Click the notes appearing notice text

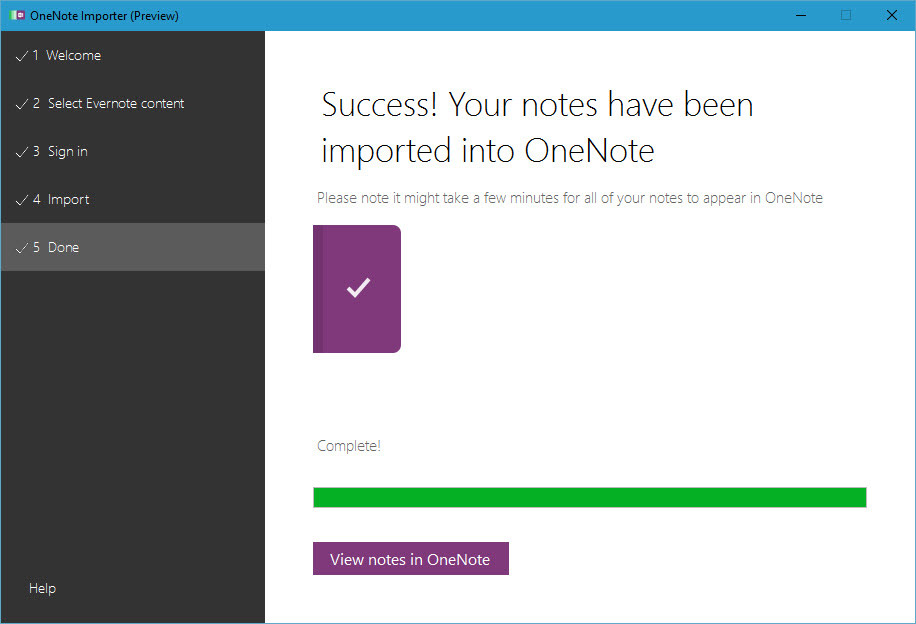tap(570, 197)
